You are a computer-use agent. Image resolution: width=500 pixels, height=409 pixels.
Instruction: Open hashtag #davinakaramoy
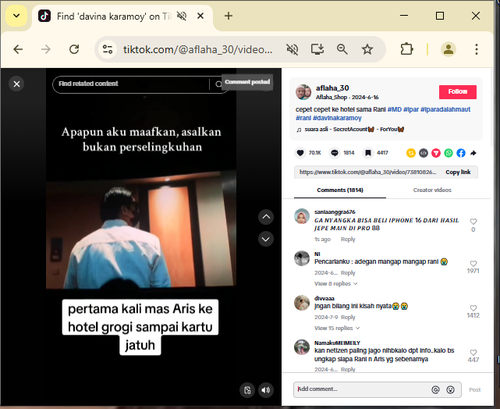(337, 118)
